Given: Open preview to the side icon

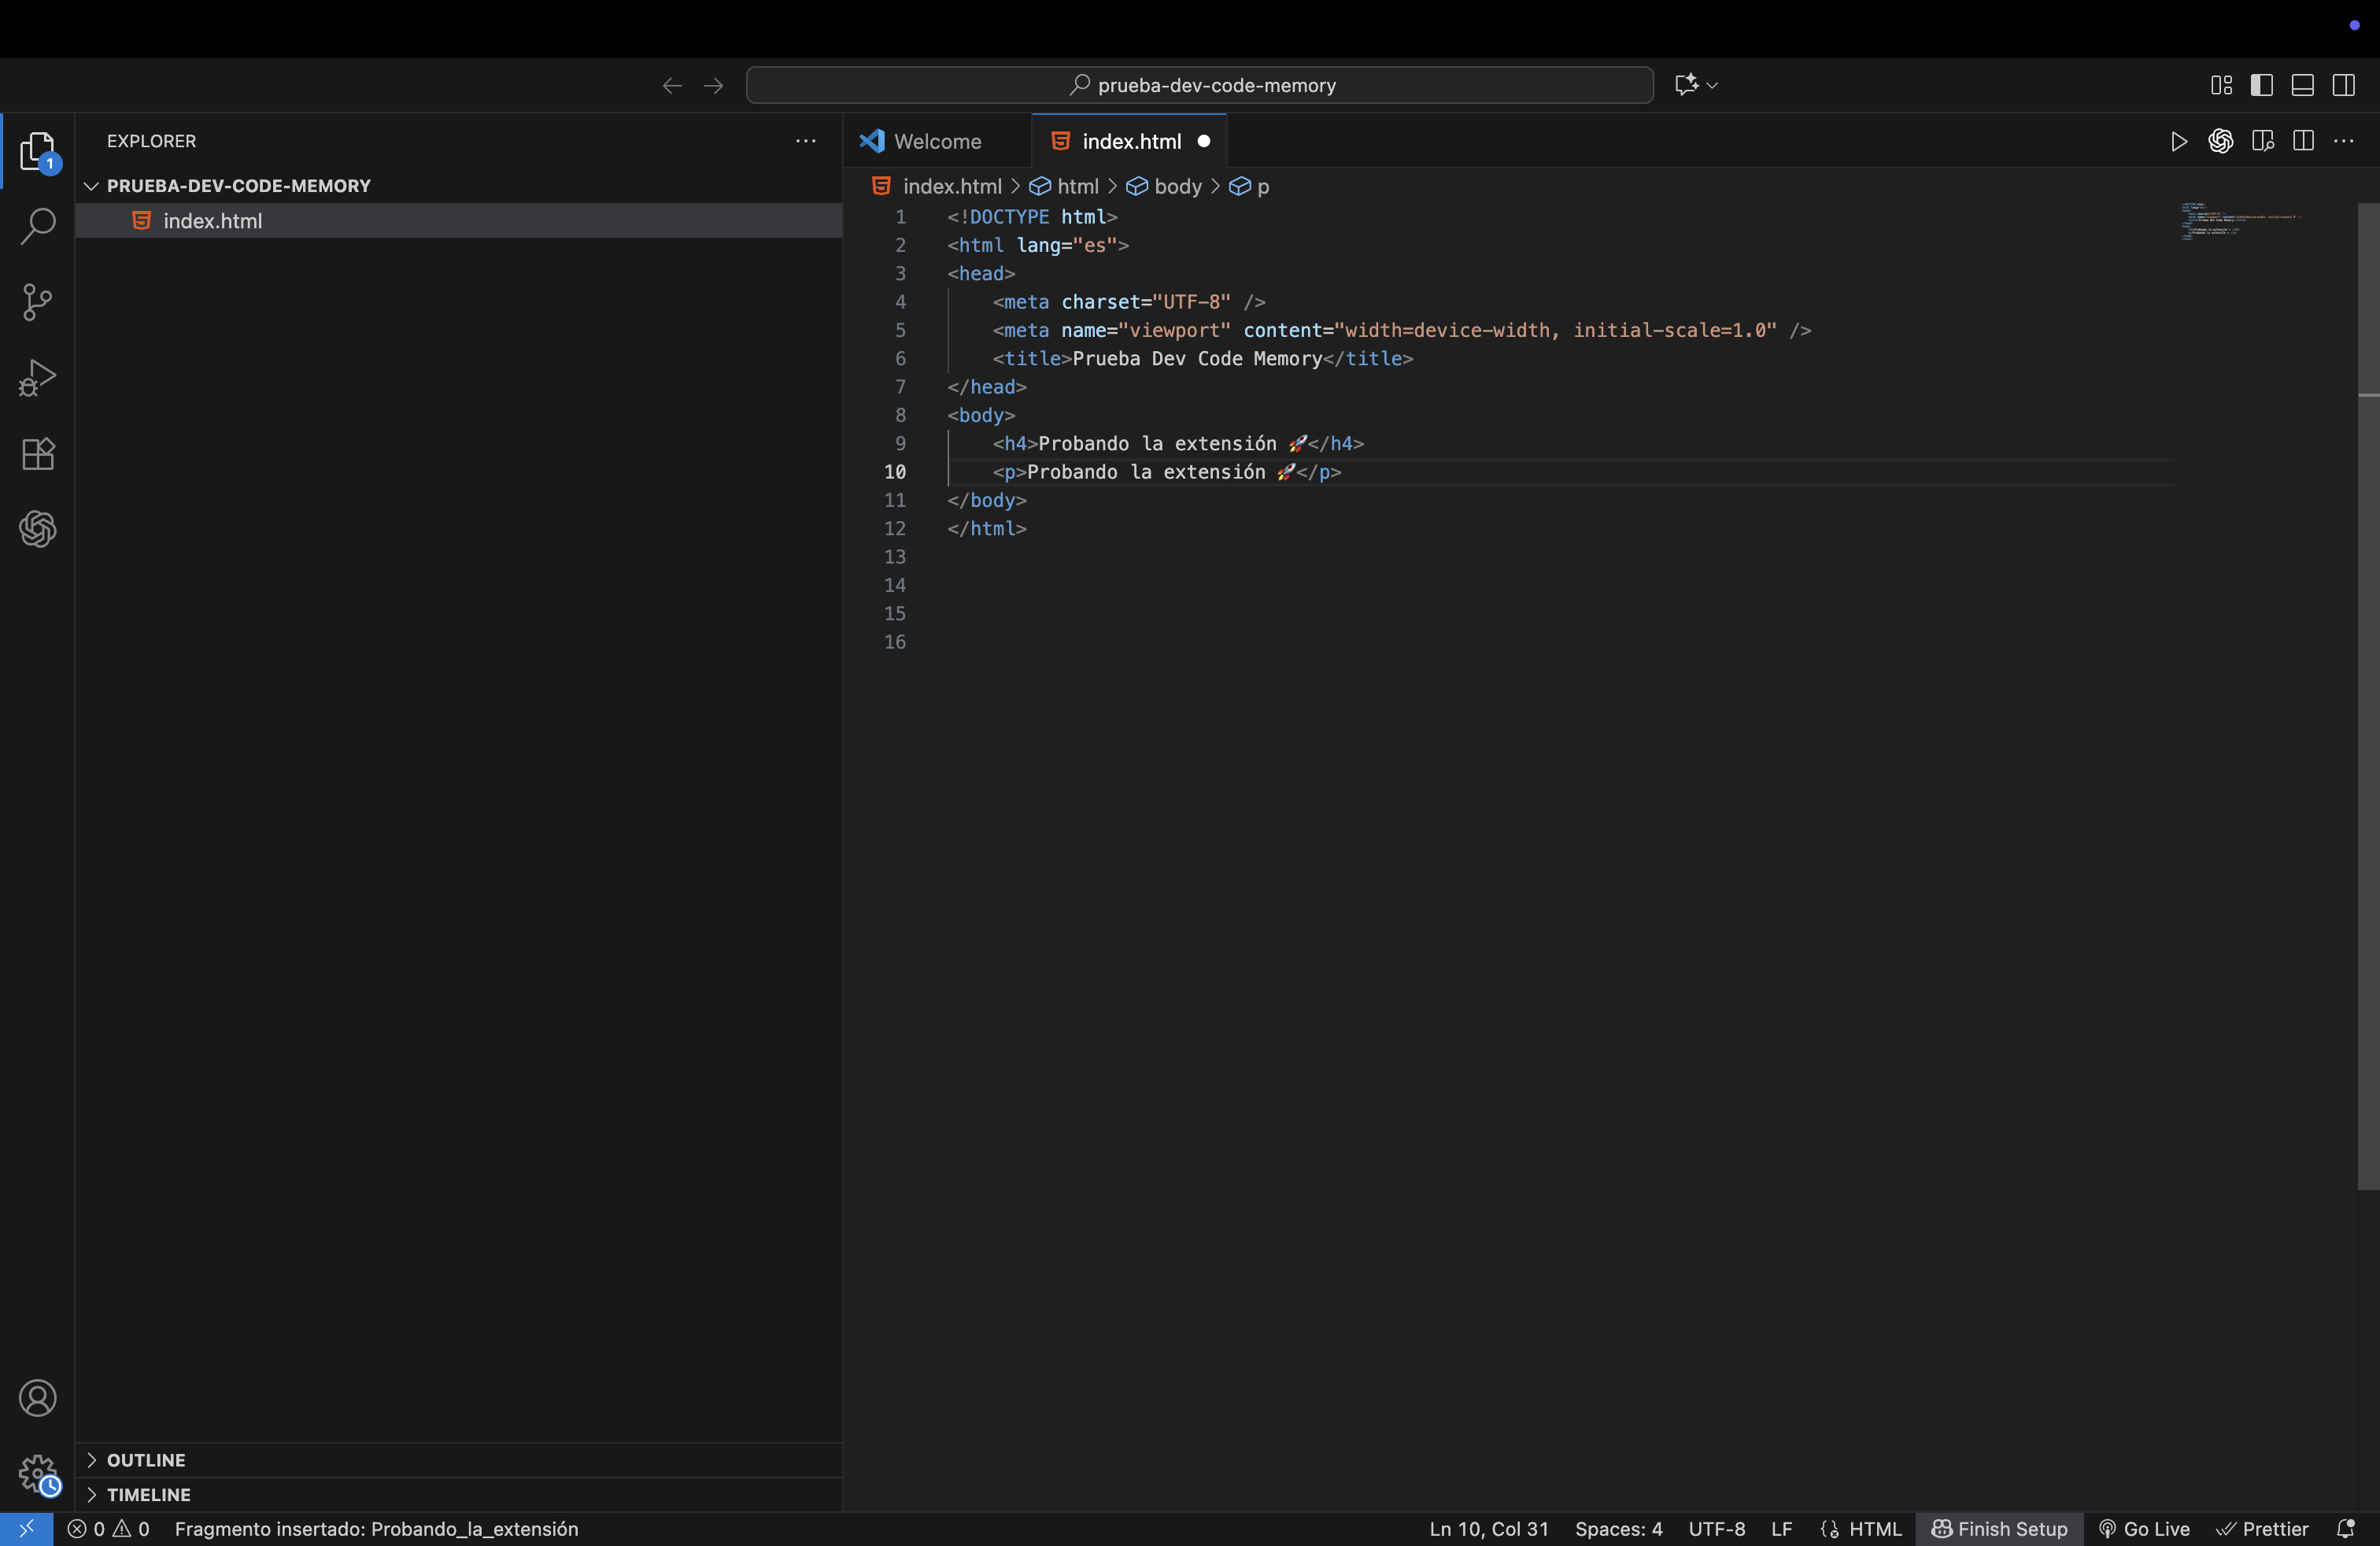Looking at the screenshot, I should point(2263,142).
